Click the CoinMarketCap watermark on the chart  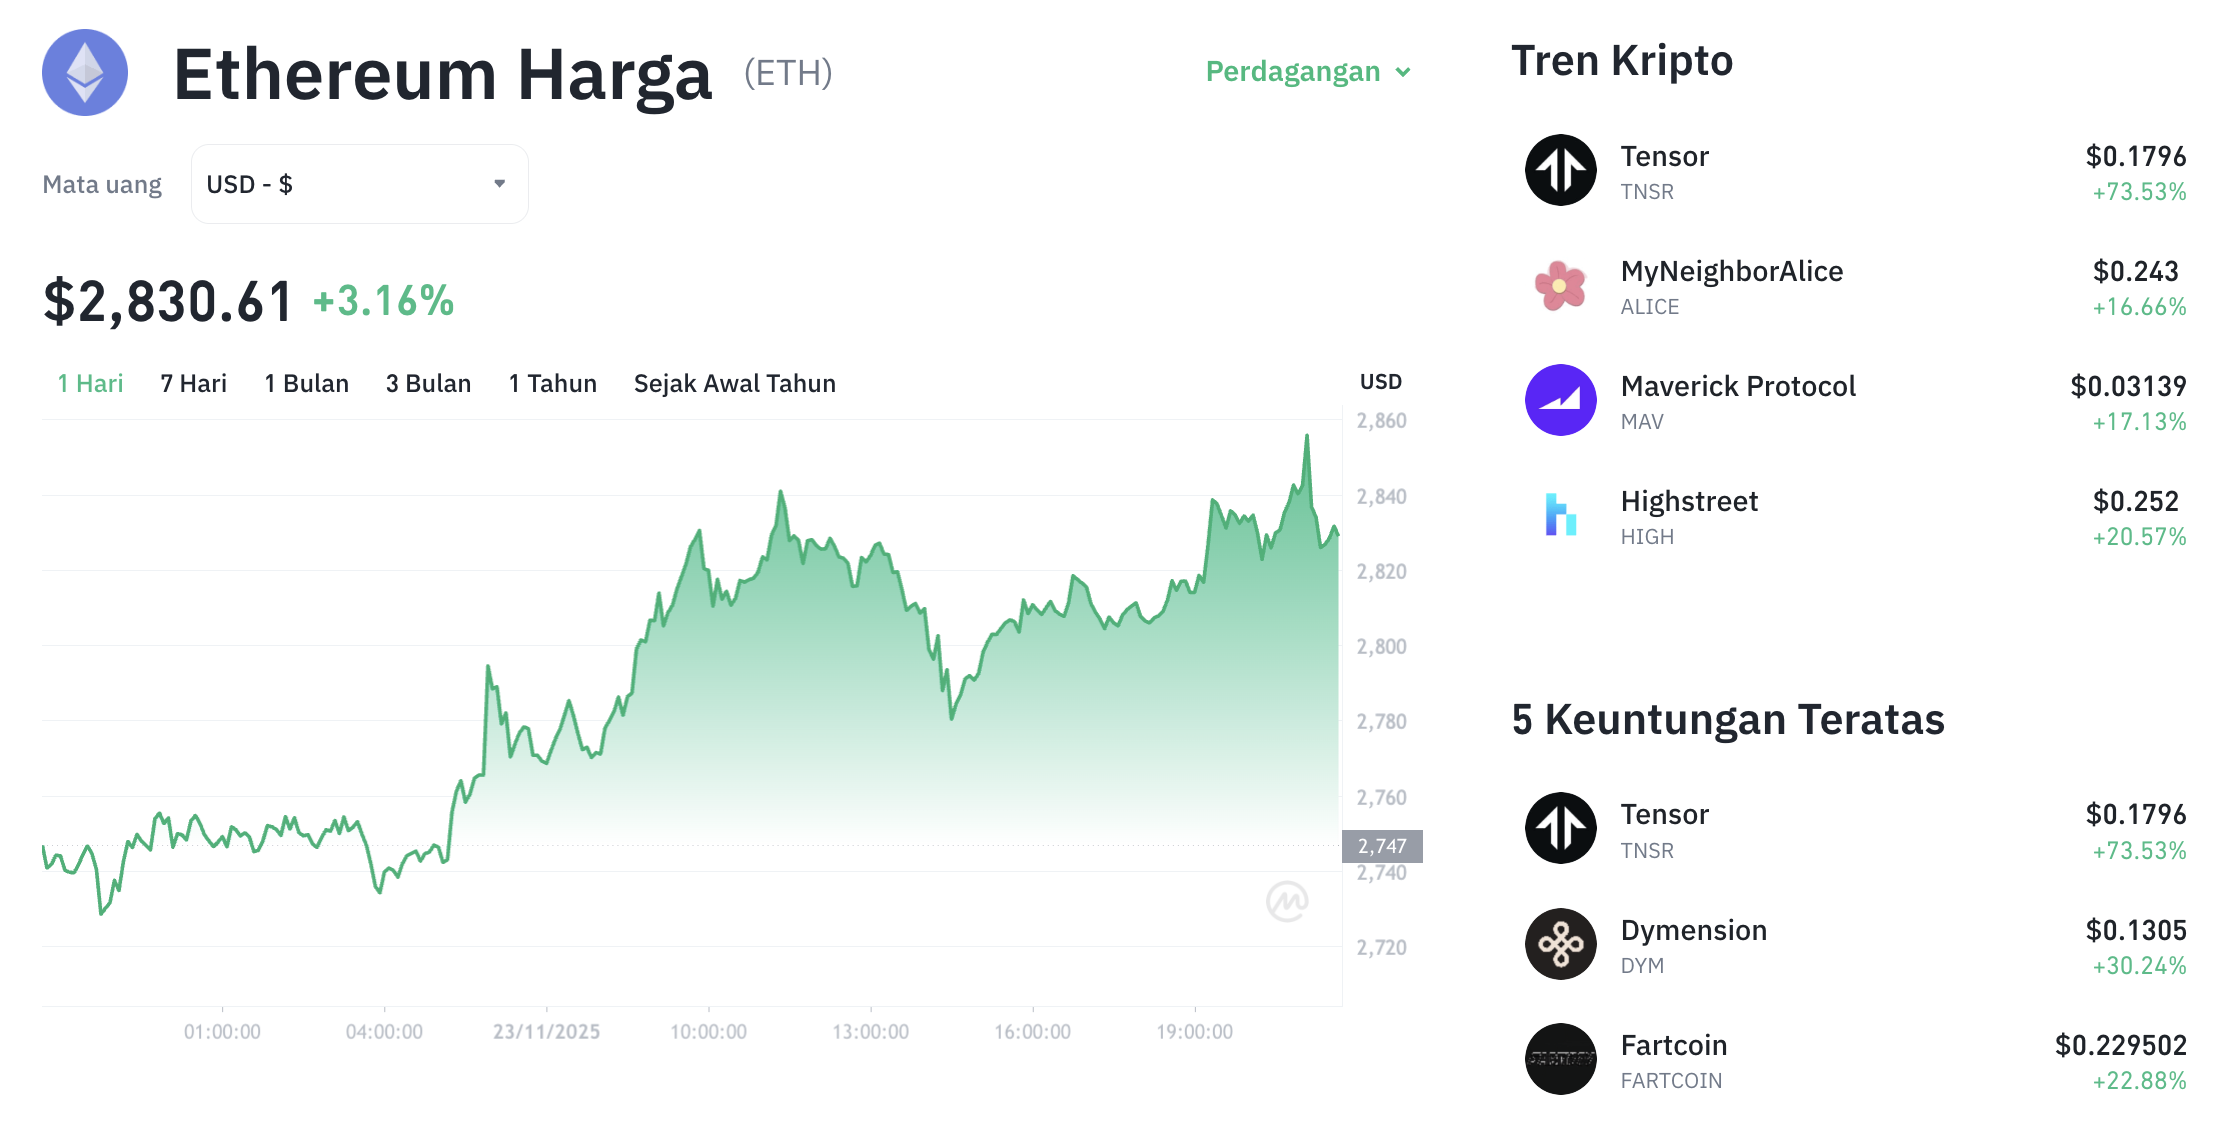point(1290,900)
